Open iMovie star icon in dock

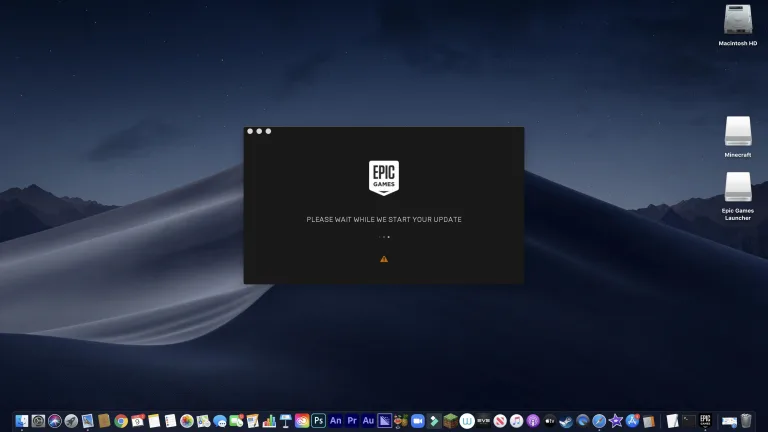tap(616, 421)
